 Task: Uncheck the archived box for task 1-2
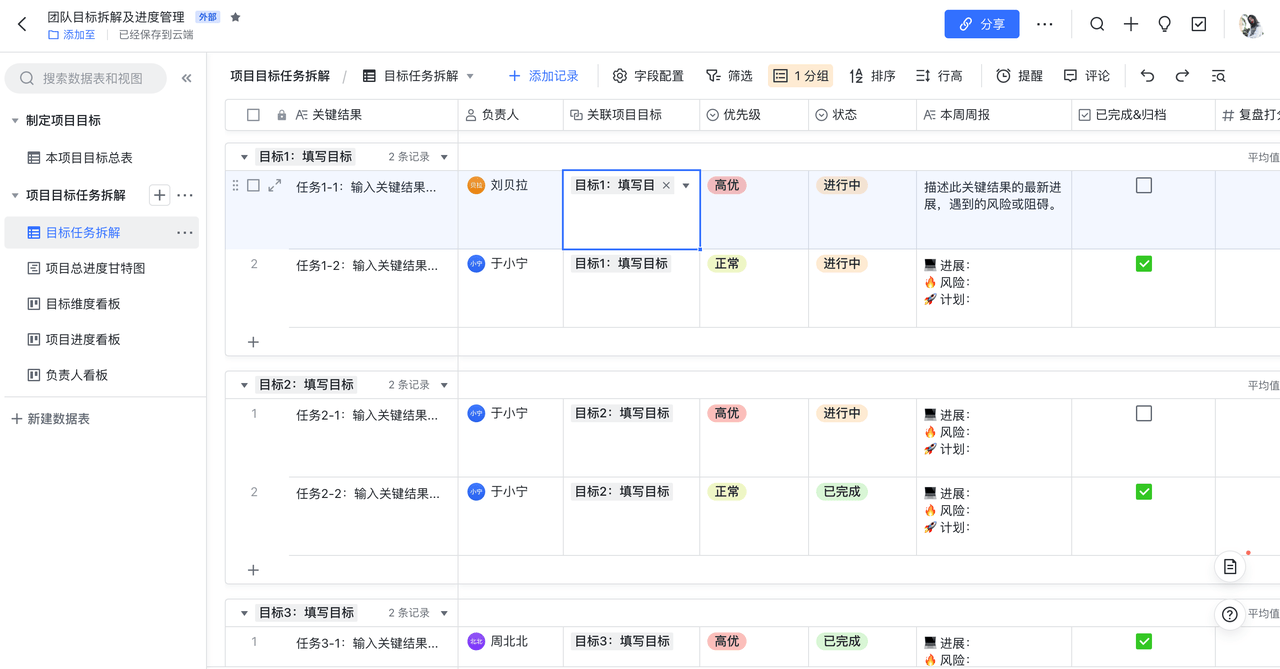pyautogui.click(x=1144, y=264)
